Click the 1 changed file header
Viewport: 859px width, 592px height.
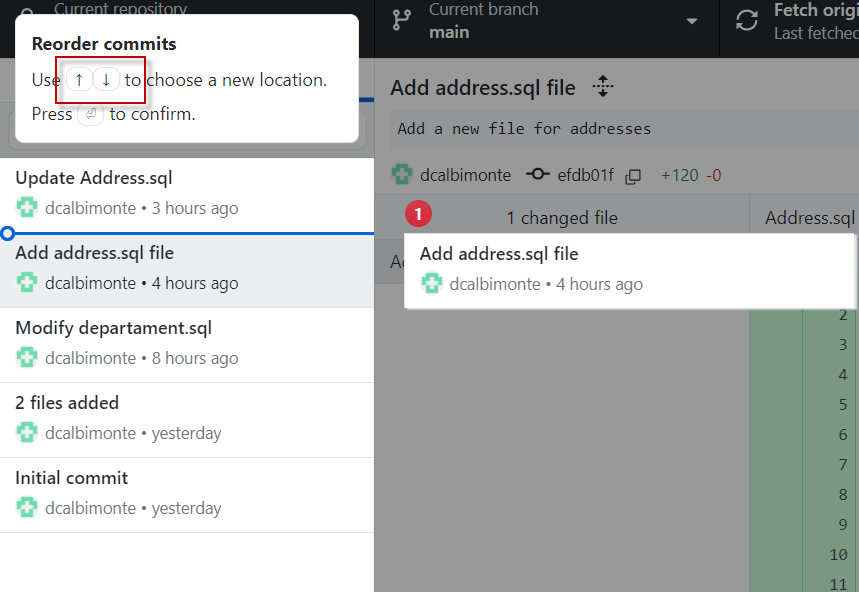click(x=561, y=218)
